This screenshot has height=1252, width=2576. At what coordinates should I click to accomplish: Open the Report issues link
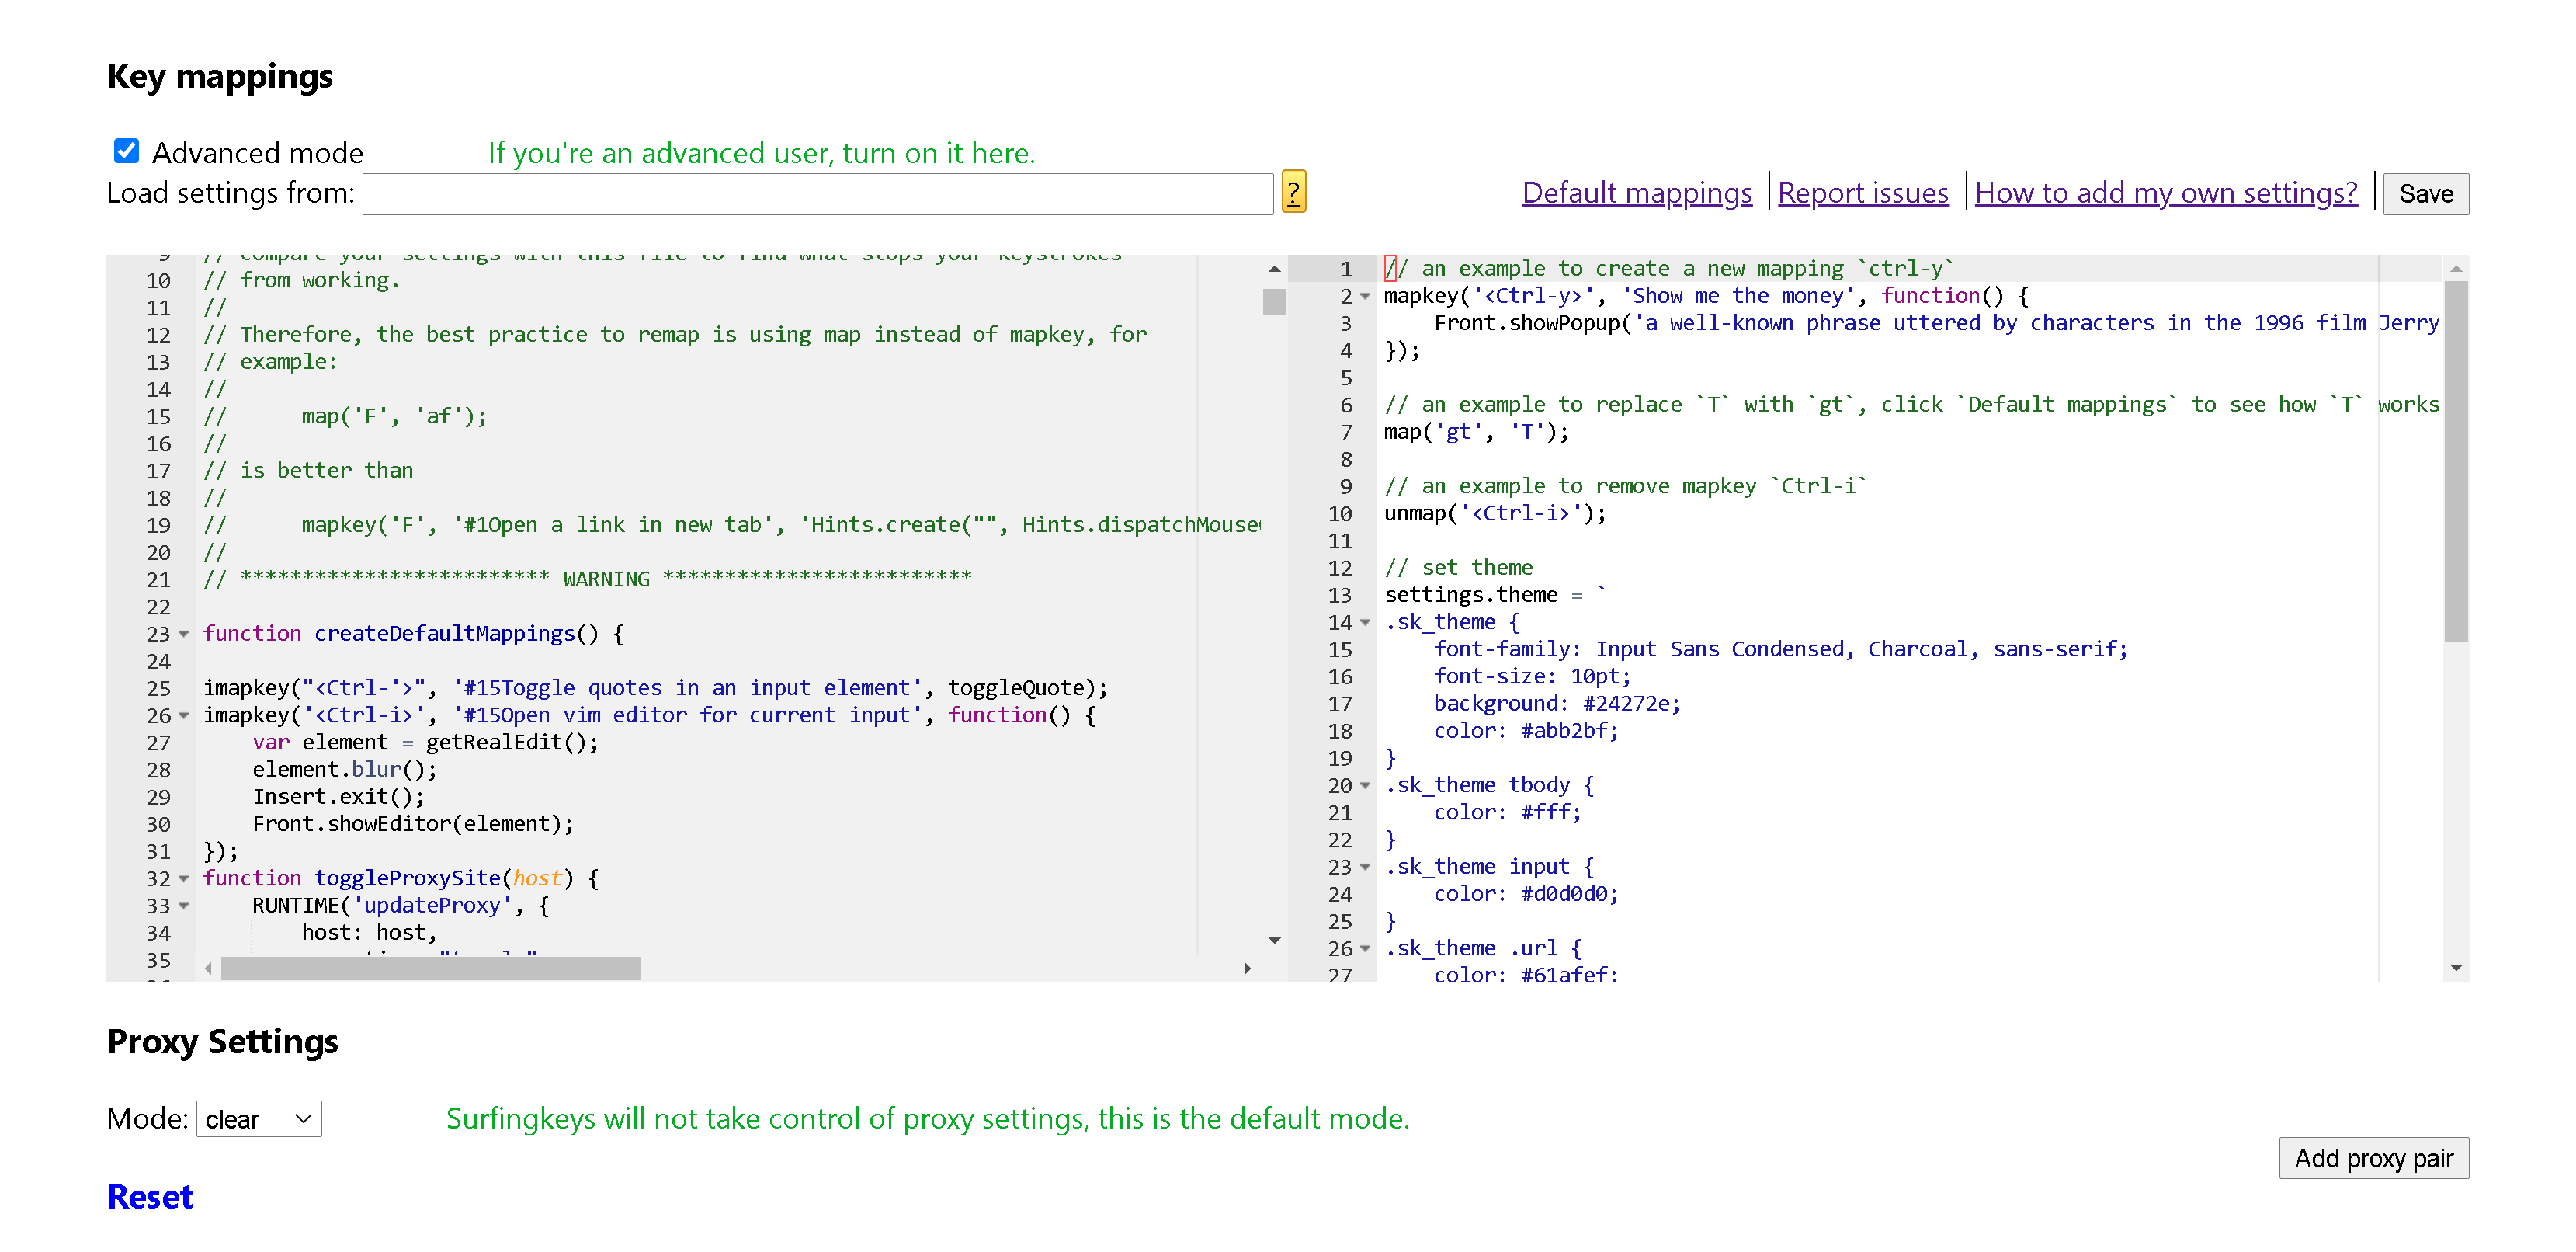[x=1862, y=192]
